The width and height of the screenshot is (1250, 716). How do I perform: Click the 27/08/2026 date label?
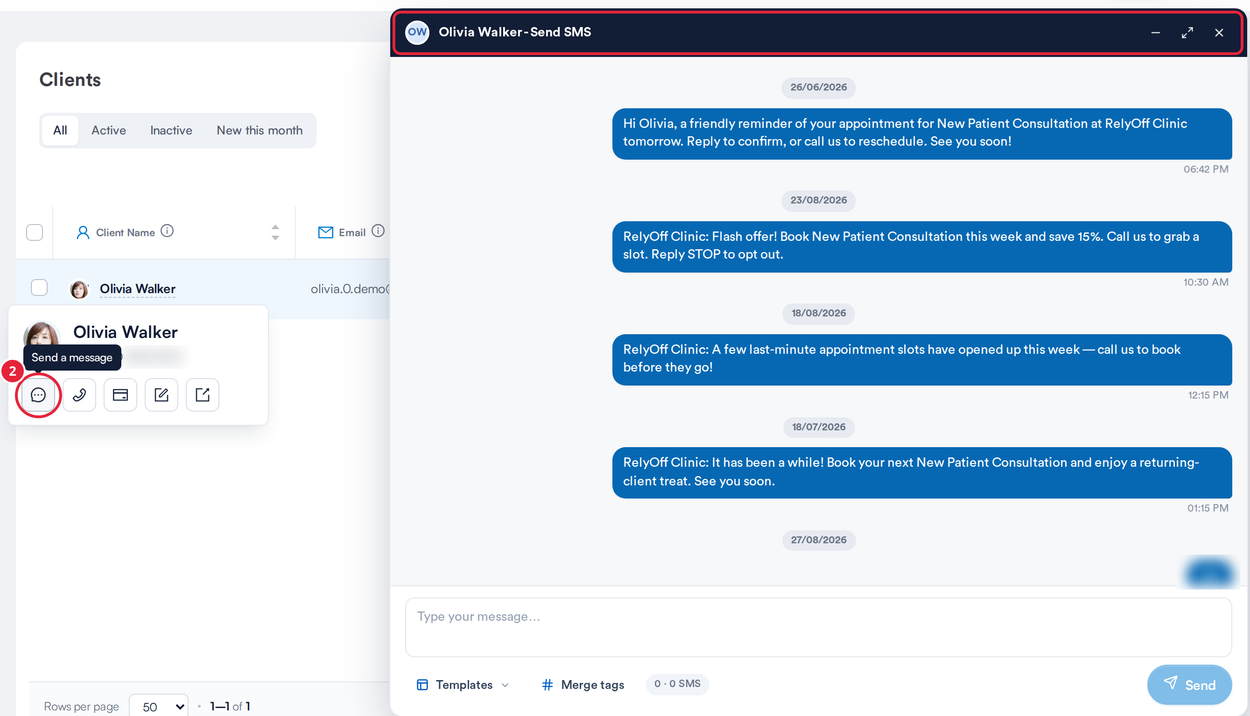[819, 540]
